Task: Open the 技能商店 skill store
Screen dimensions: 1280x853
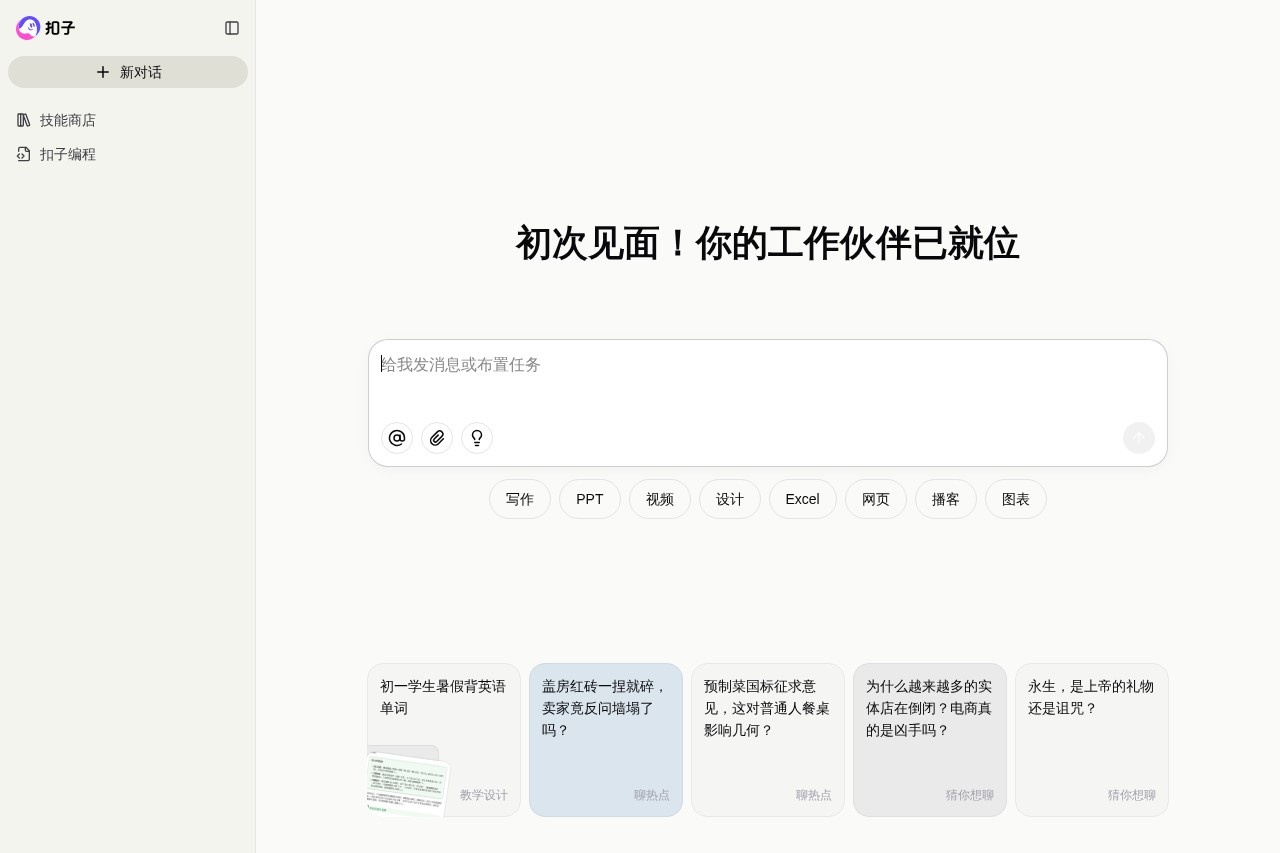Action: [68, 120]
